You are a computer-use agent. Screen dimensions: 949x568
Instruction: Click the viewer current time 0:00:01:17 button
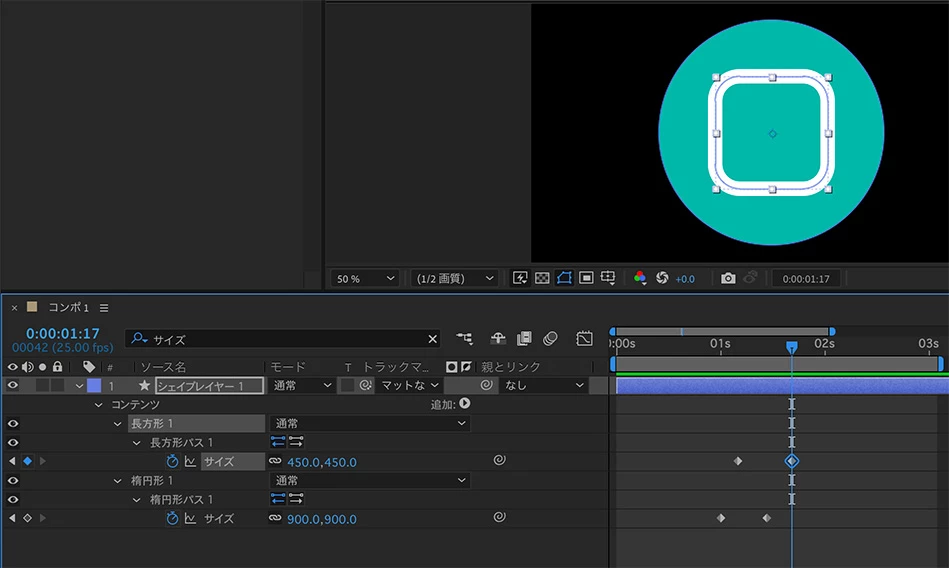[806, 279]
